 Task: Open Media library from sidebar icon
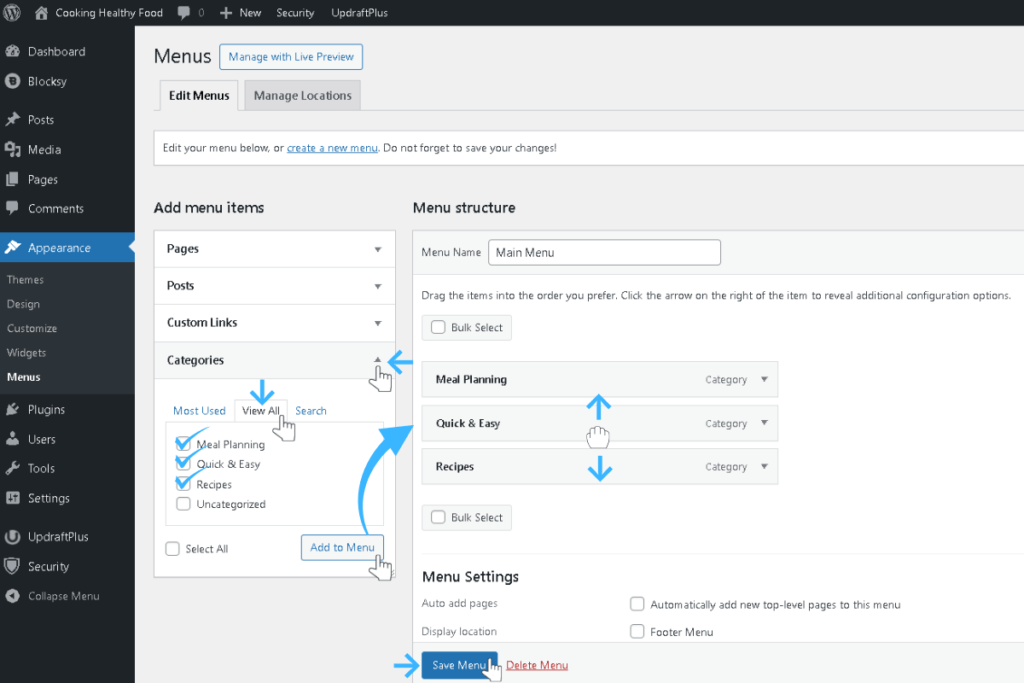point(13,149)
